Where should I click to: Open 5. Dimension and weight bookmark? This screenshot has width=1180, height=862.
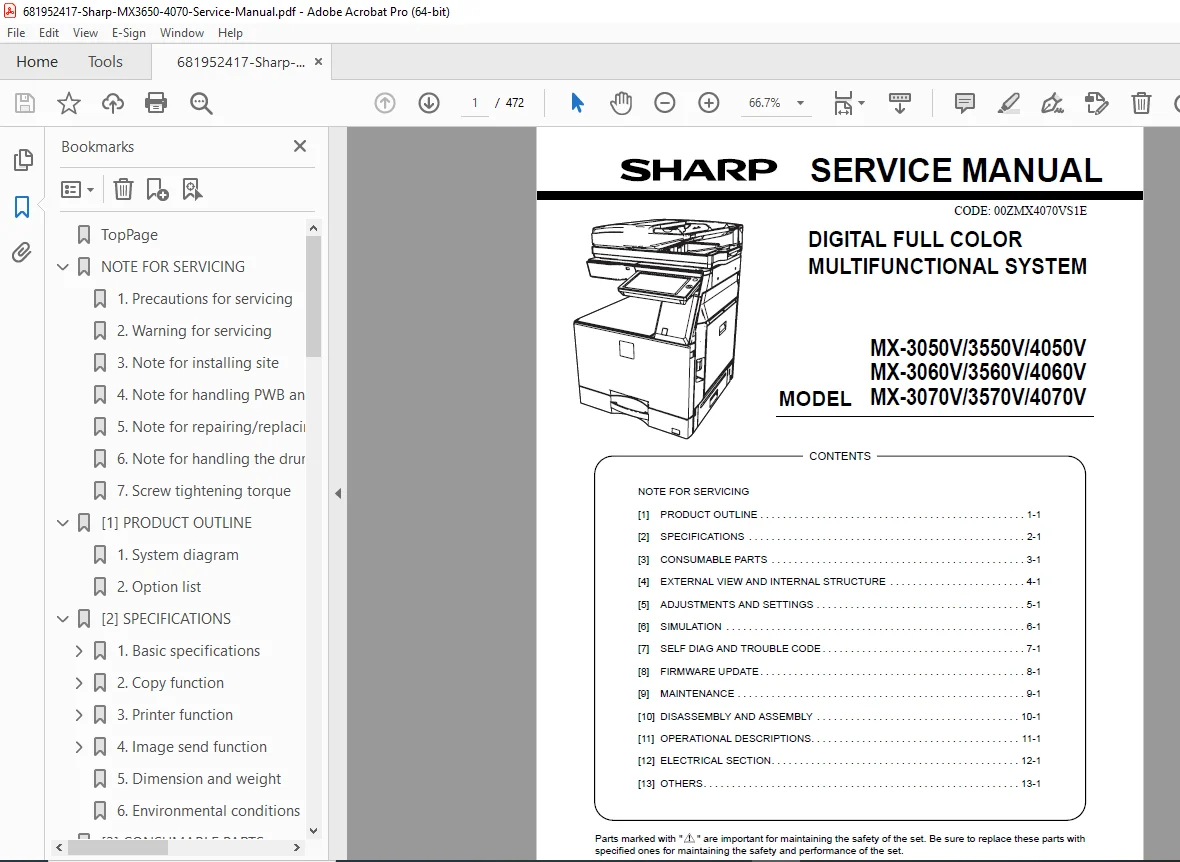pyautogui.click(x=199, y=778)
